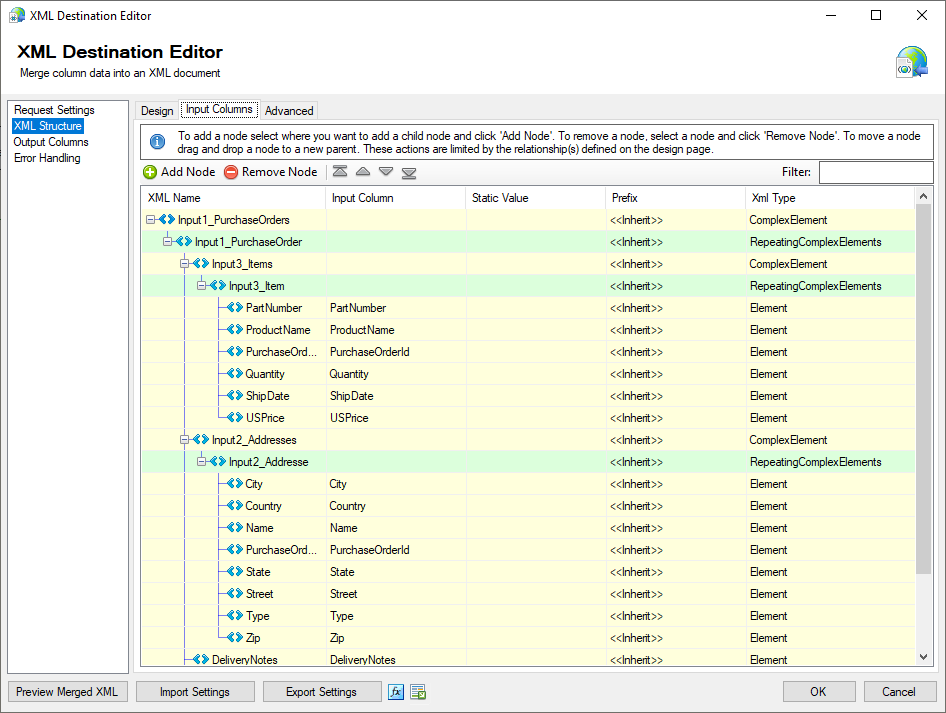This screenshot has width=946, height=713.
Task: Switch to the Design tab
Action: point(157,110)
